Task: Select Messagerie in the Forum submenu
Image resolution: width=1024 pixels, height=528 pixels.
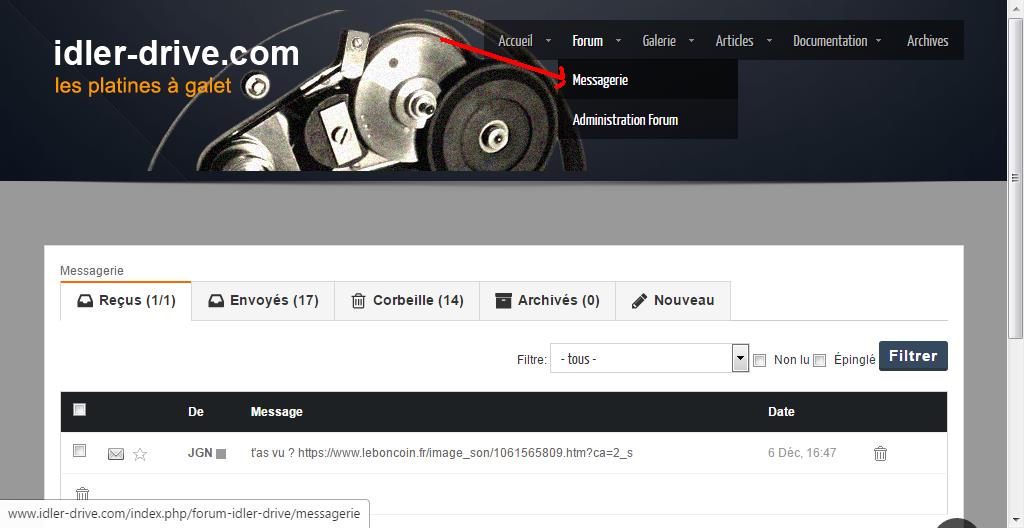Action: coord(600,80)
